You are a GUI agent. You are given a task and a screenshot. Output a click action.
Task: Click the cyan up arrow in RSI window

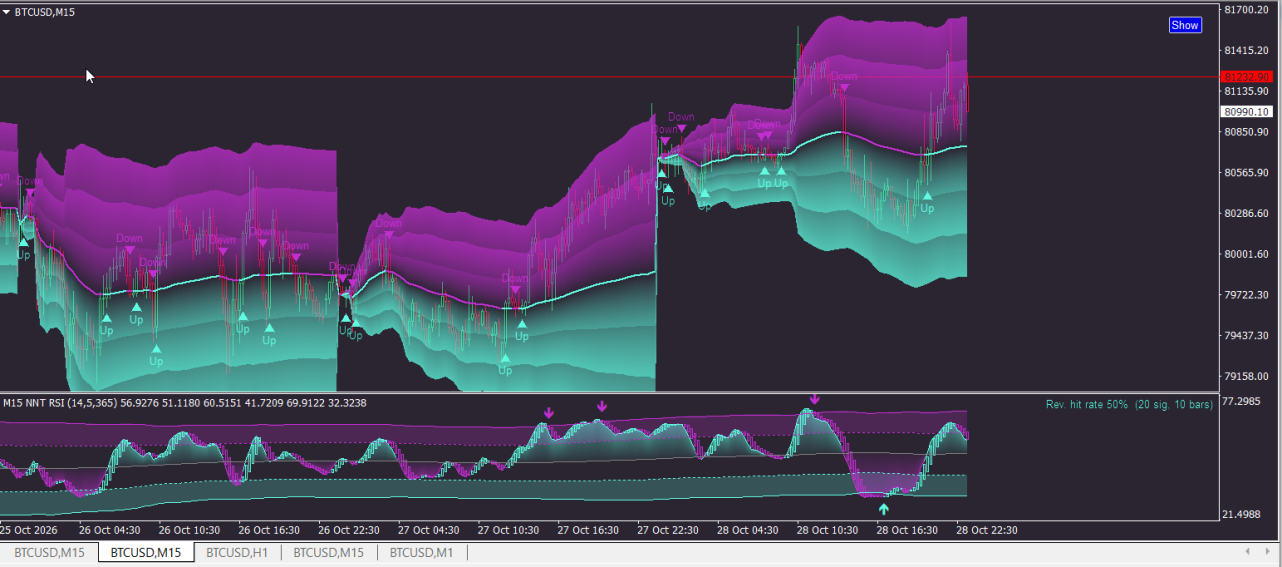click(883, 509)
